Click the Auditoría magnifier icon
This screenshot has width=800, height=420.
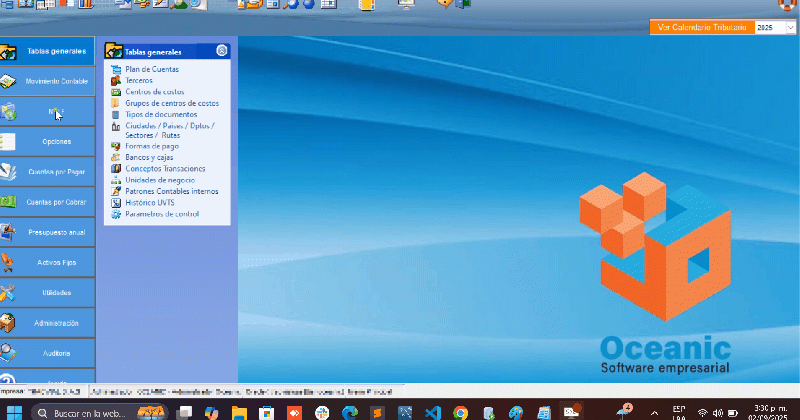coord(8,353)
